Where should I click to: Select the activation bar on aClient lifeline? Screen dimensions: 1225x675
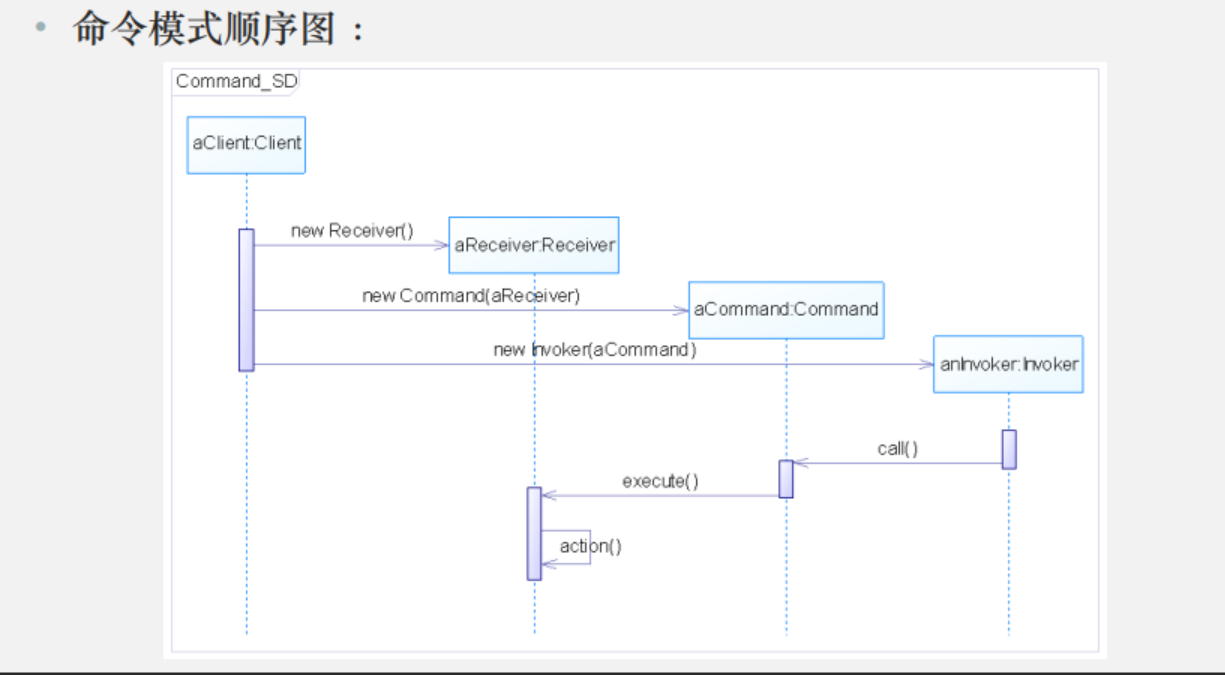click(x=246, y=300)
